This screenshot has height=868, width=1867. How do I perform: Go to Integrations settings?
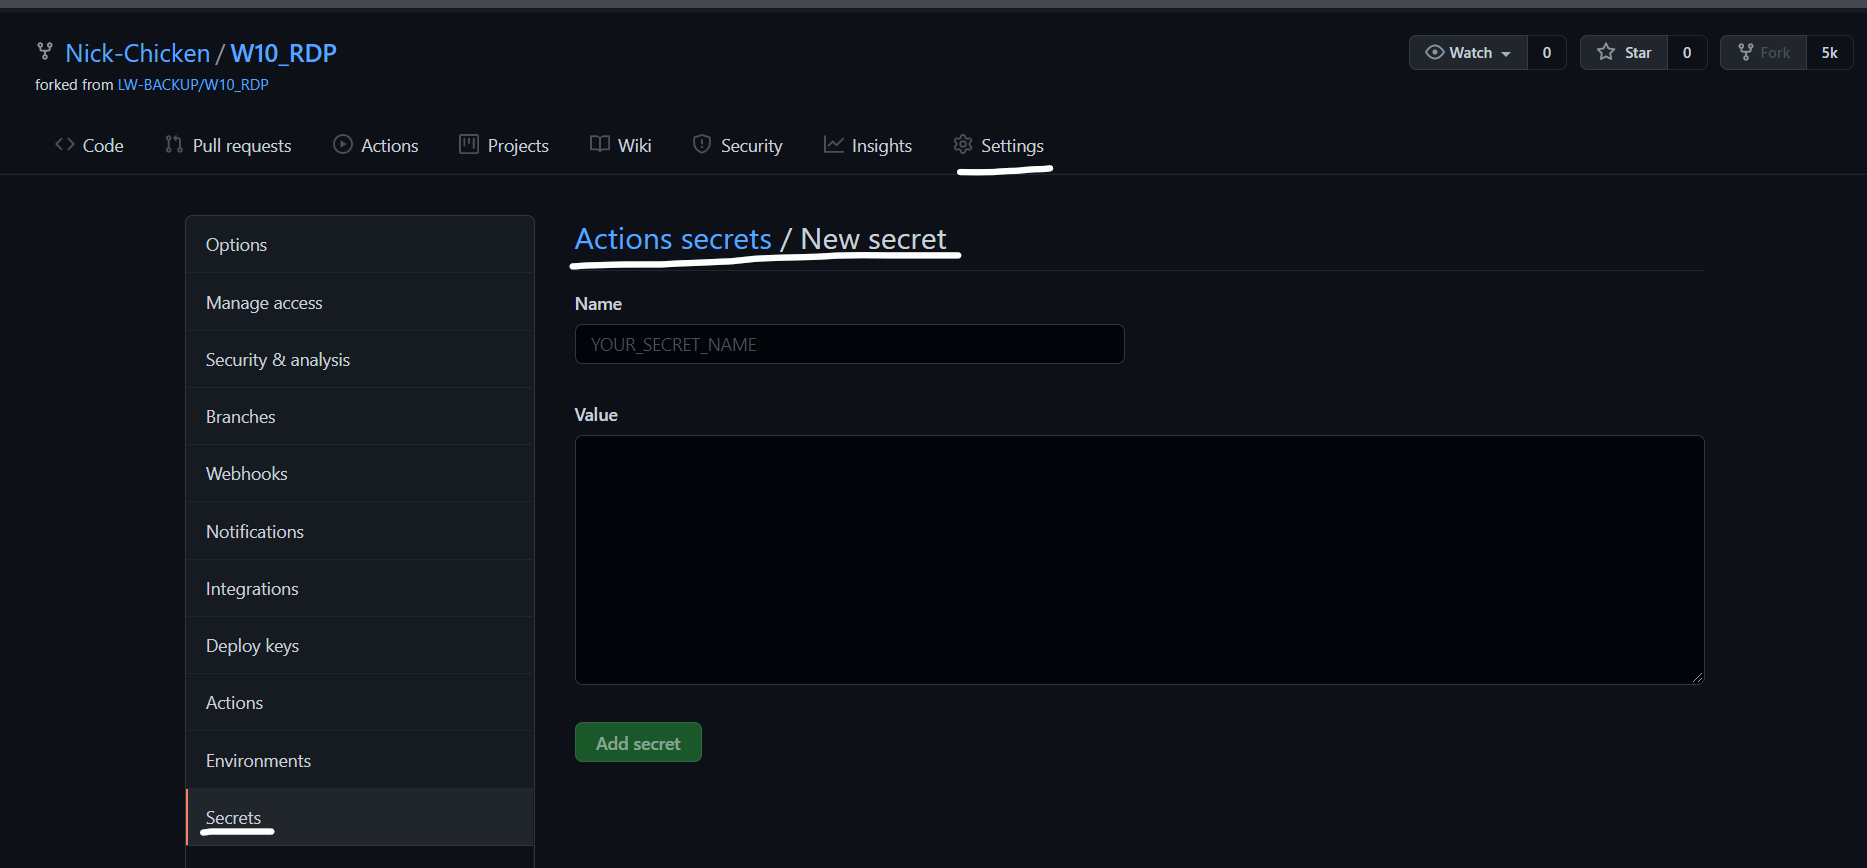tap(360, 588)
